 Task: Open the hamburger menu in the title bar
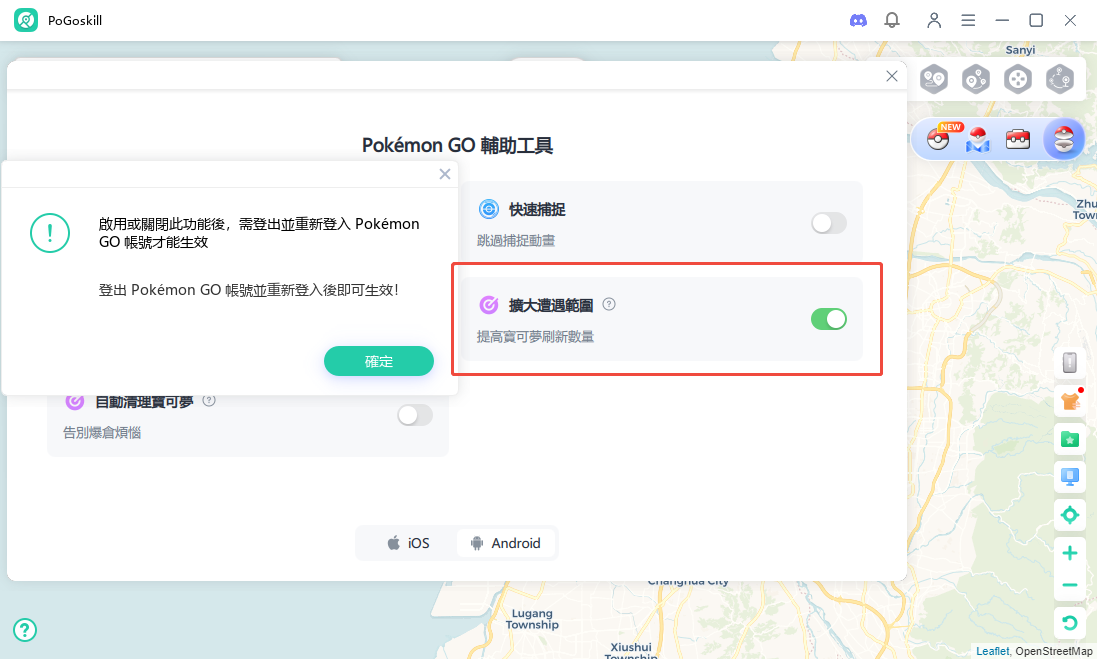[968, 20]
